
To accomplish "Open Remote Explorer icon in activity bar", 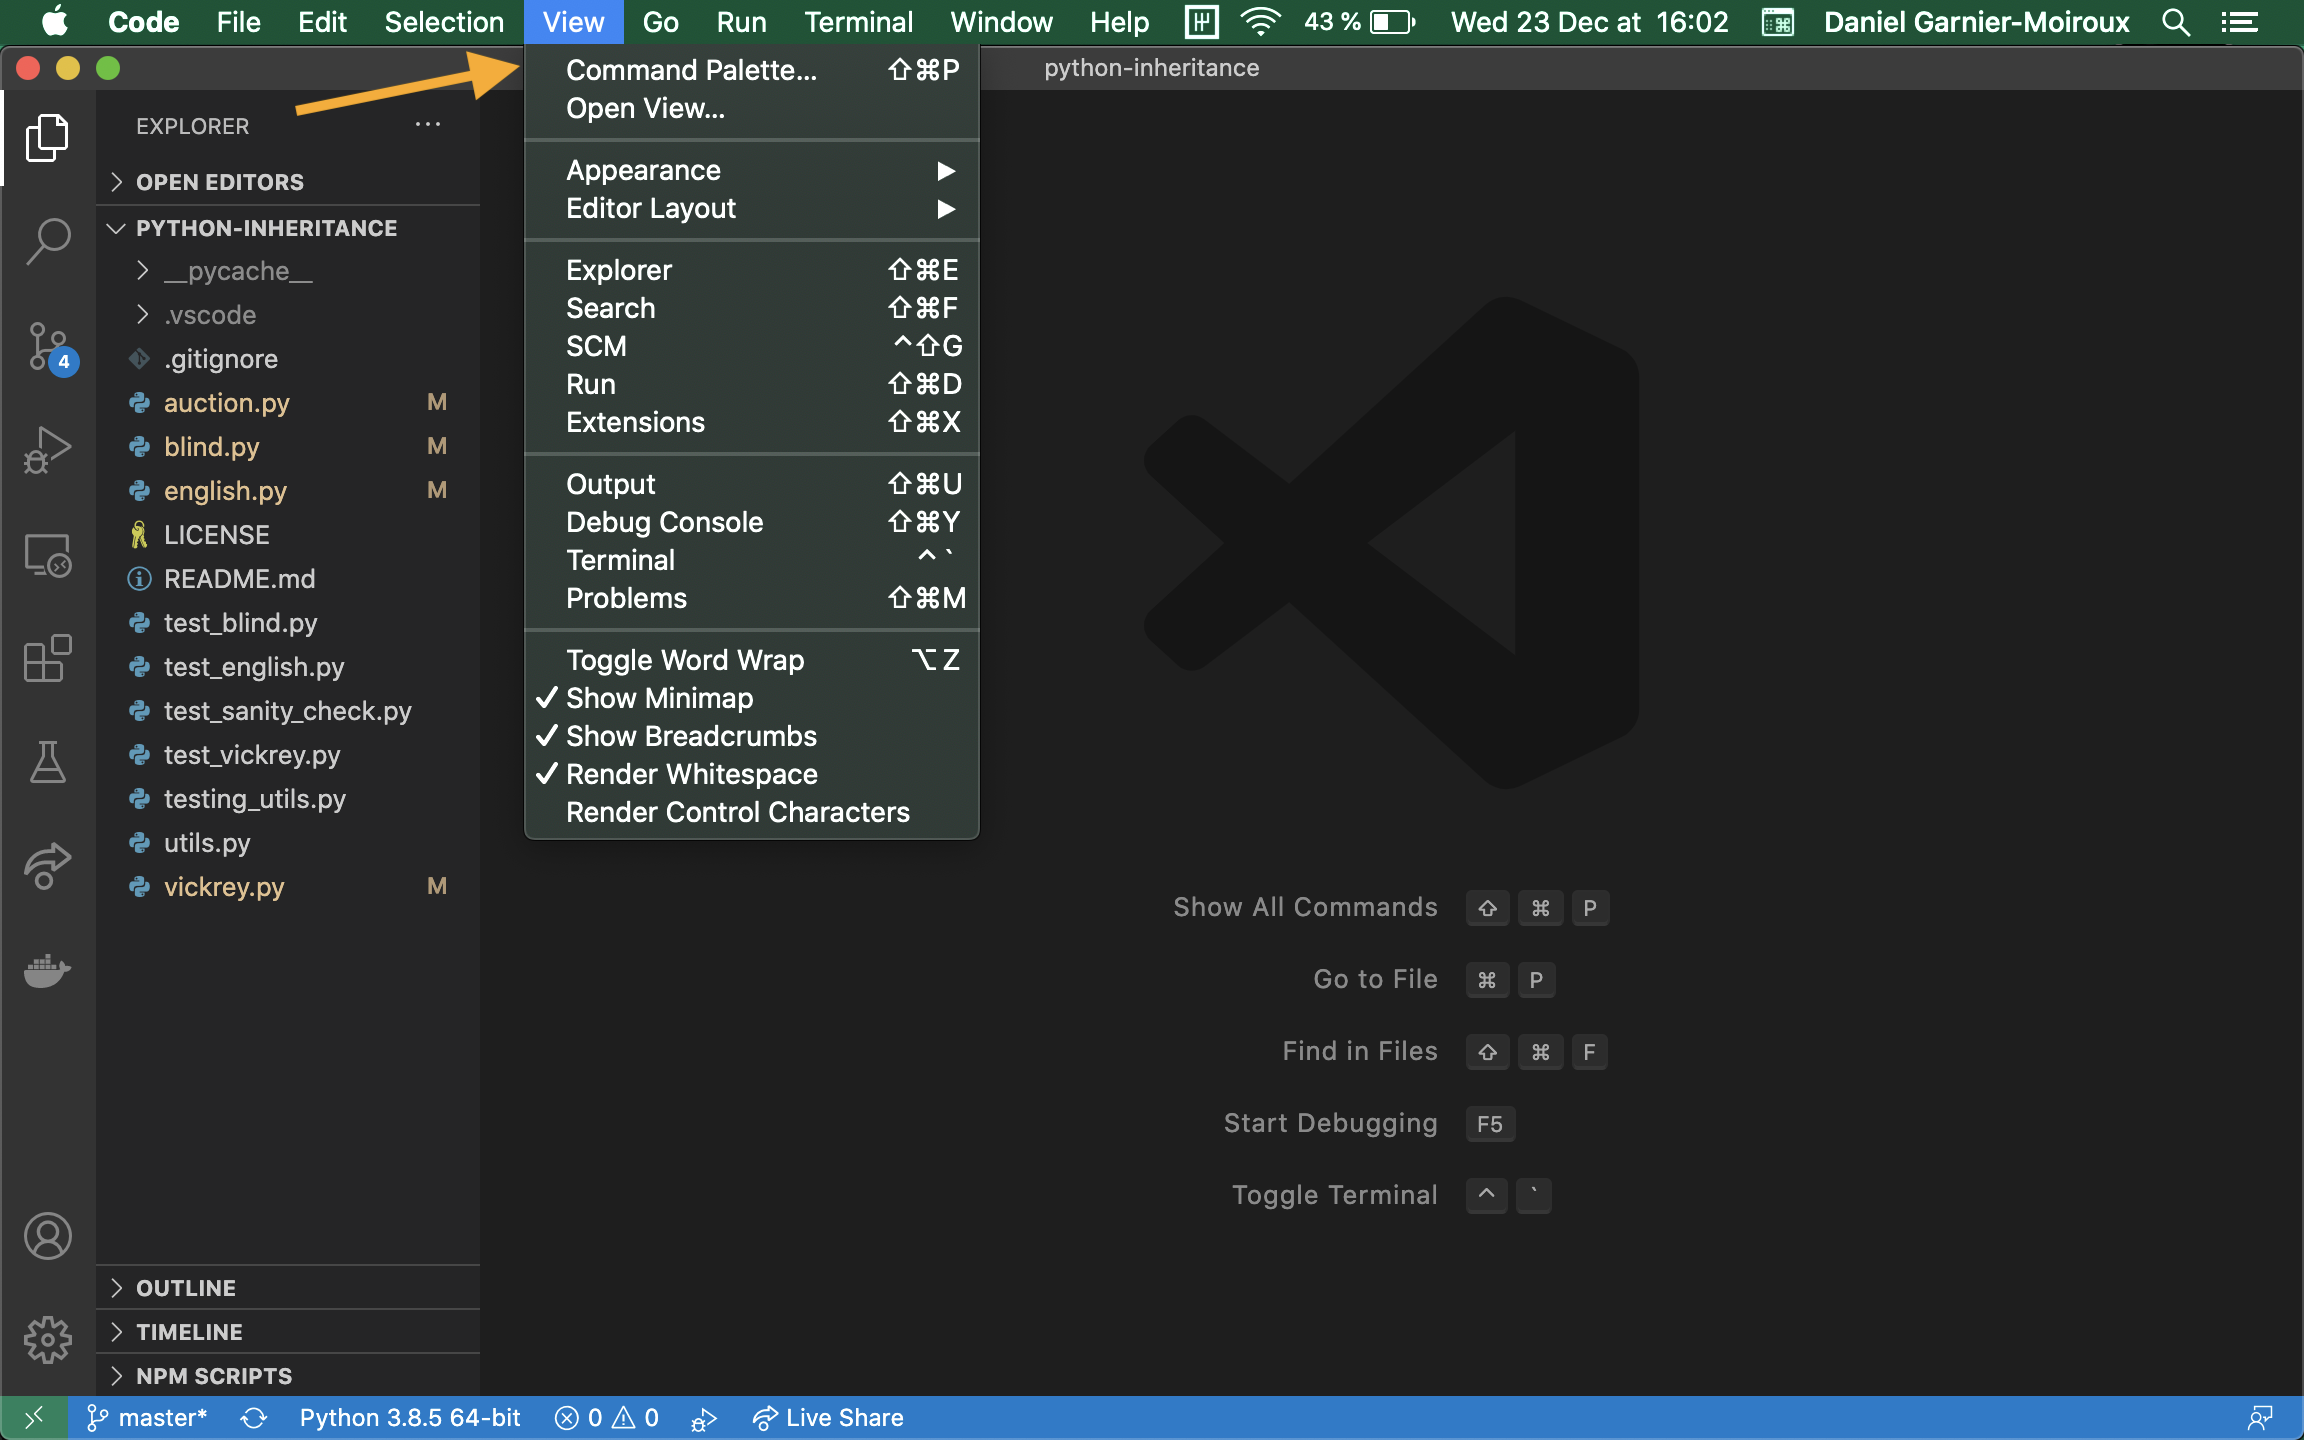I will (x=47, y=555).
